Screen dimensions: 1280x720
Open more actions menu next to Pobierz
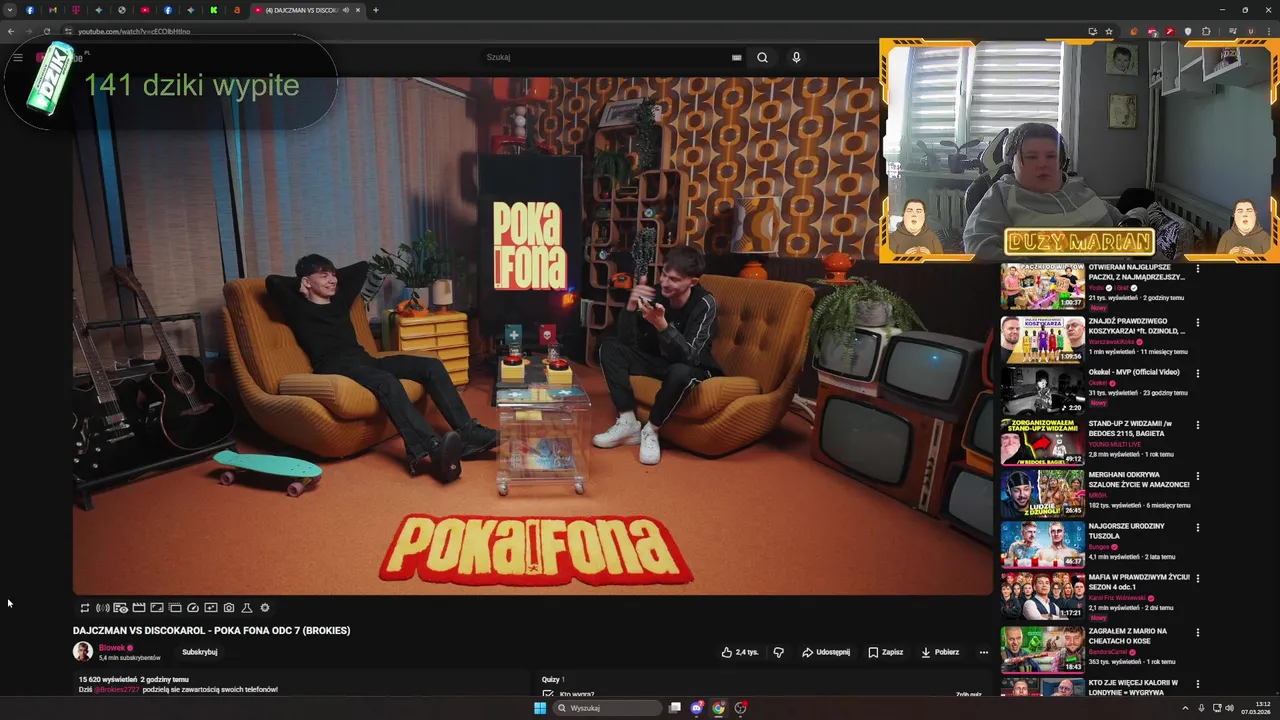click(x=984, y=652)
